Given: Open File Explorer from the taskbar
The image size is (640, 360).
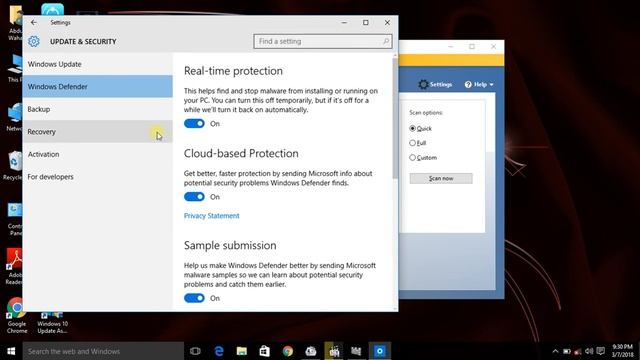Looking at the screenshot, I should [242, 351].
